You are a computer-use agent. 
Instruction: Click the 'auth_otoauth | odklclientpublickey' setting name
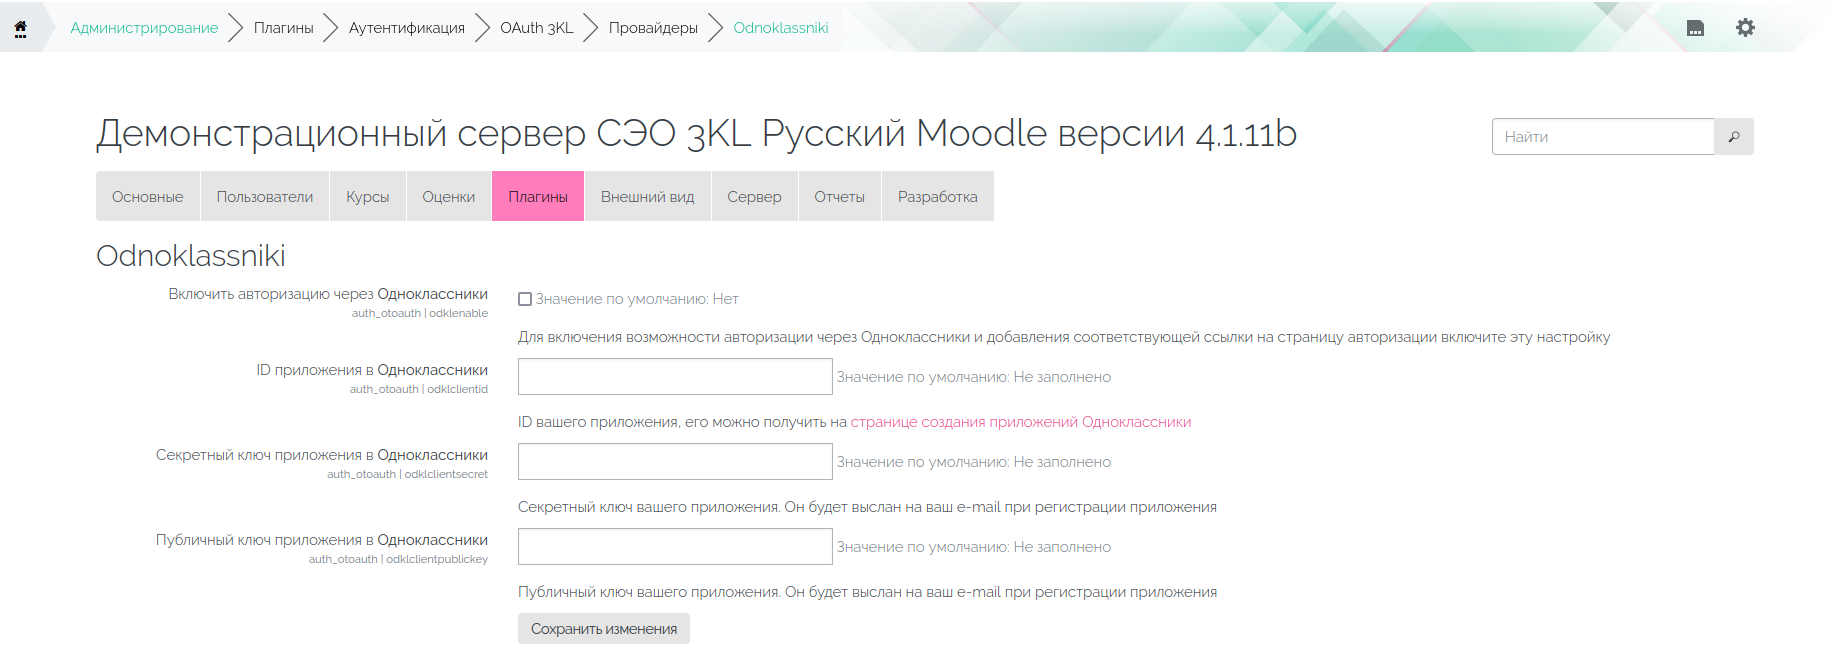click(398, 559)
